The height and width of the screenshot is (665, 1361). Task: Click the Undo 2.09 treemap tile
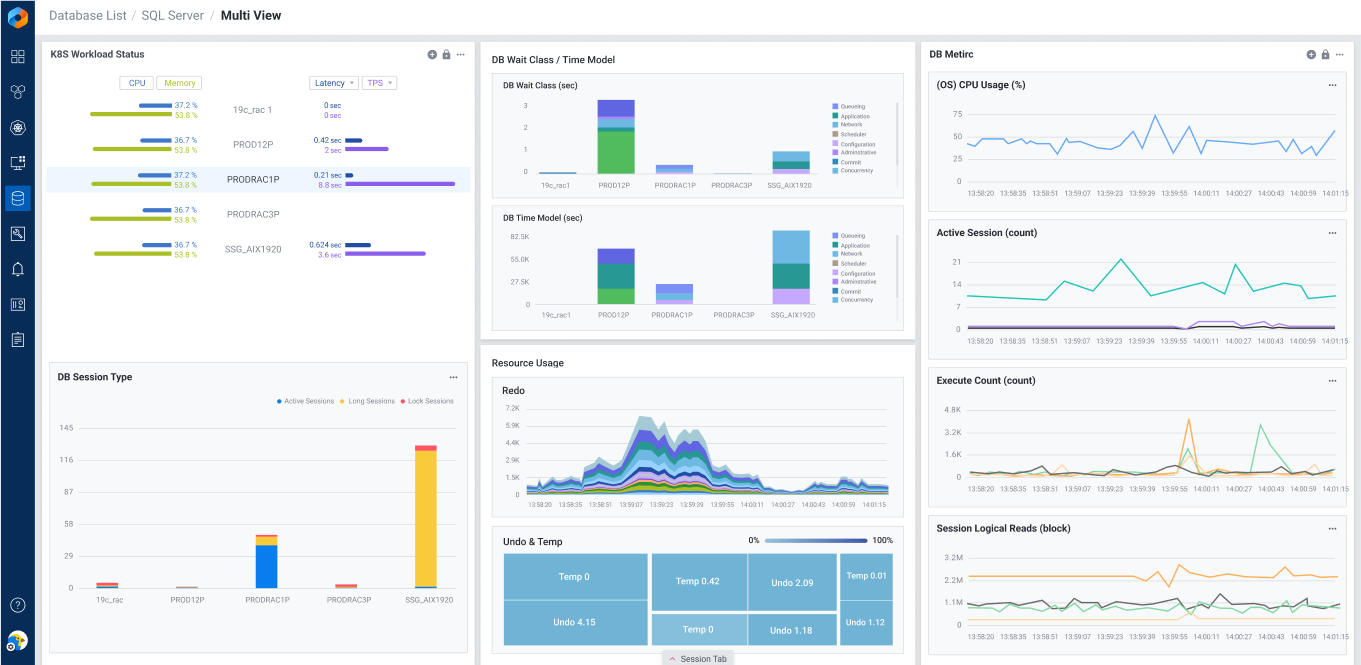tap(793, 582)
